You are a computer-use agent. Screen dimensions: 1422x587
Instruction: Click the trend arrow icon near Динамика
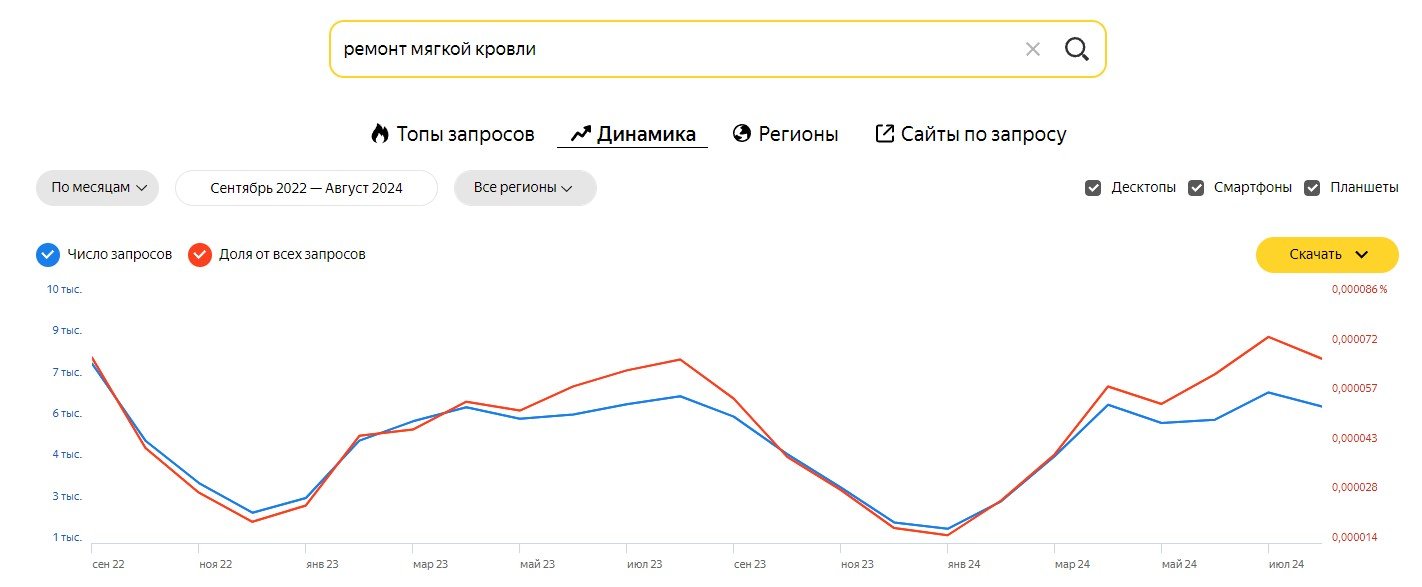coord(581,134)
